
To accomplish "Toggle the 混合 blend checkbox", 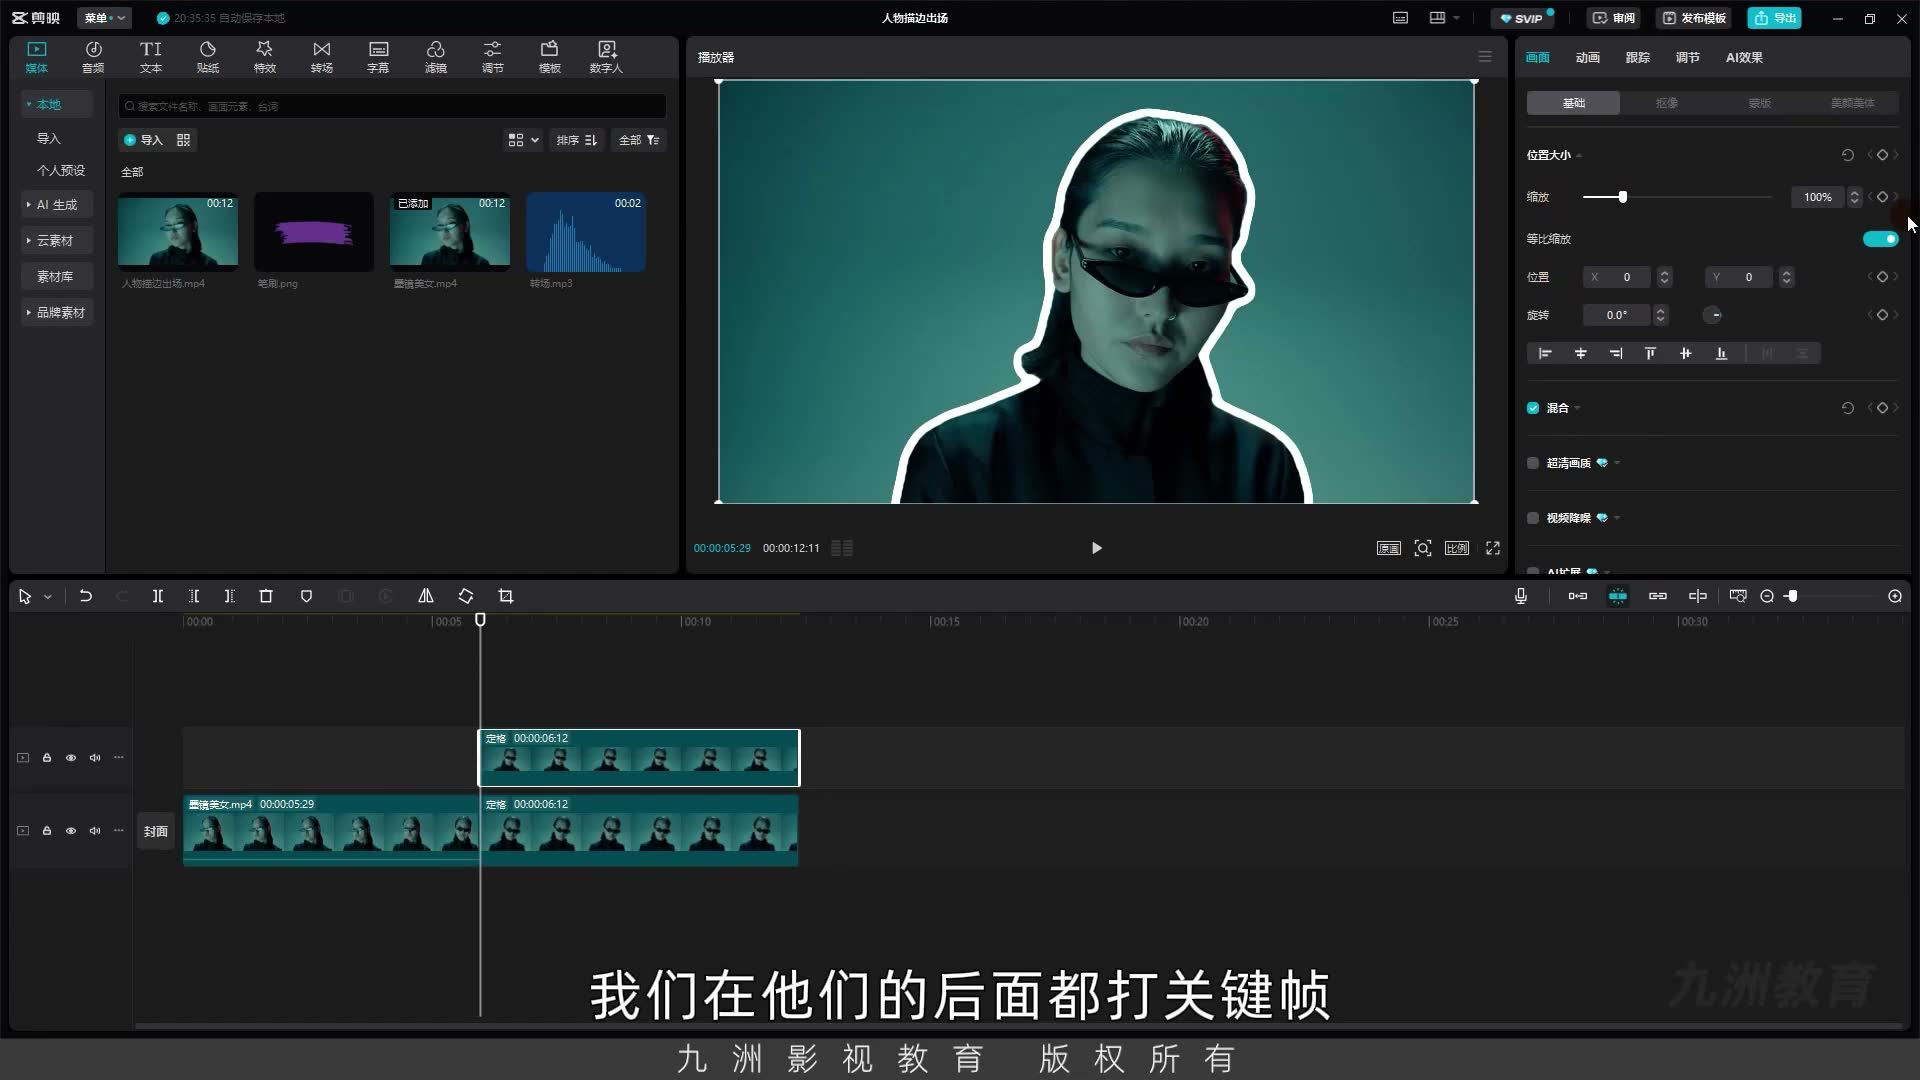I will coord(1533,408).
